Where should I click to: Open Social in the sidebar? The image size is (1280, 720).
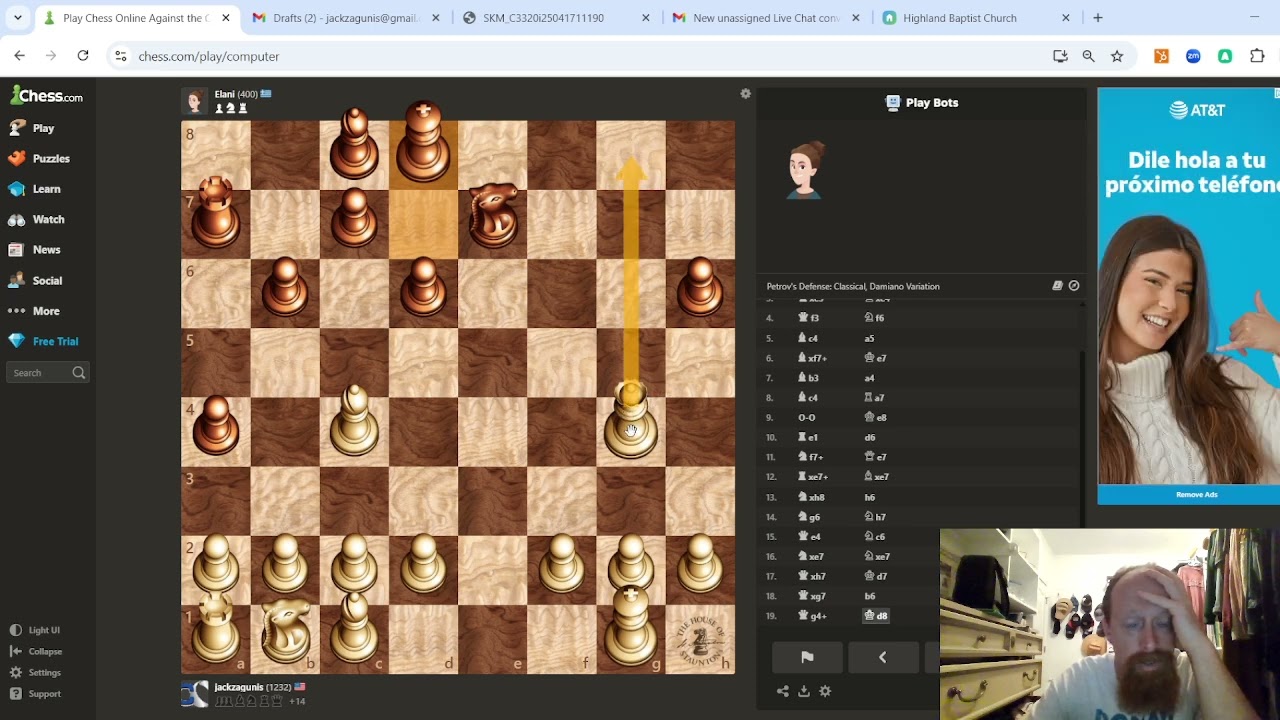[35, 281]
